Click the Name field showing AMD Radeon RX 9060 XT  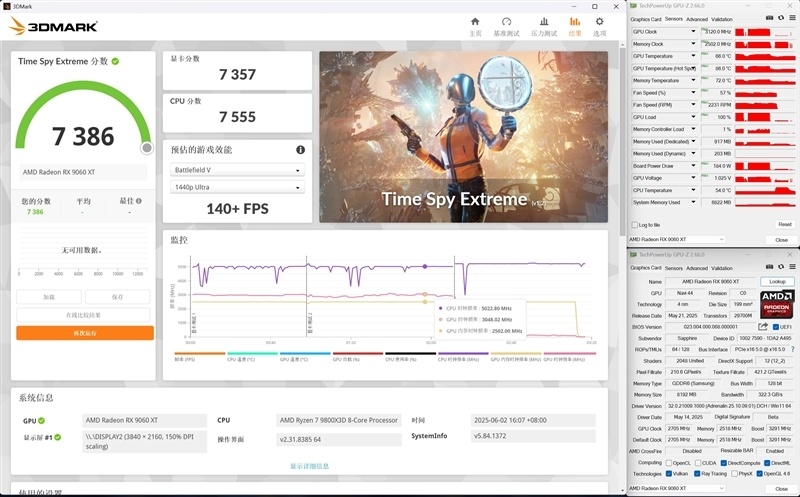click(x=710, y=282)
